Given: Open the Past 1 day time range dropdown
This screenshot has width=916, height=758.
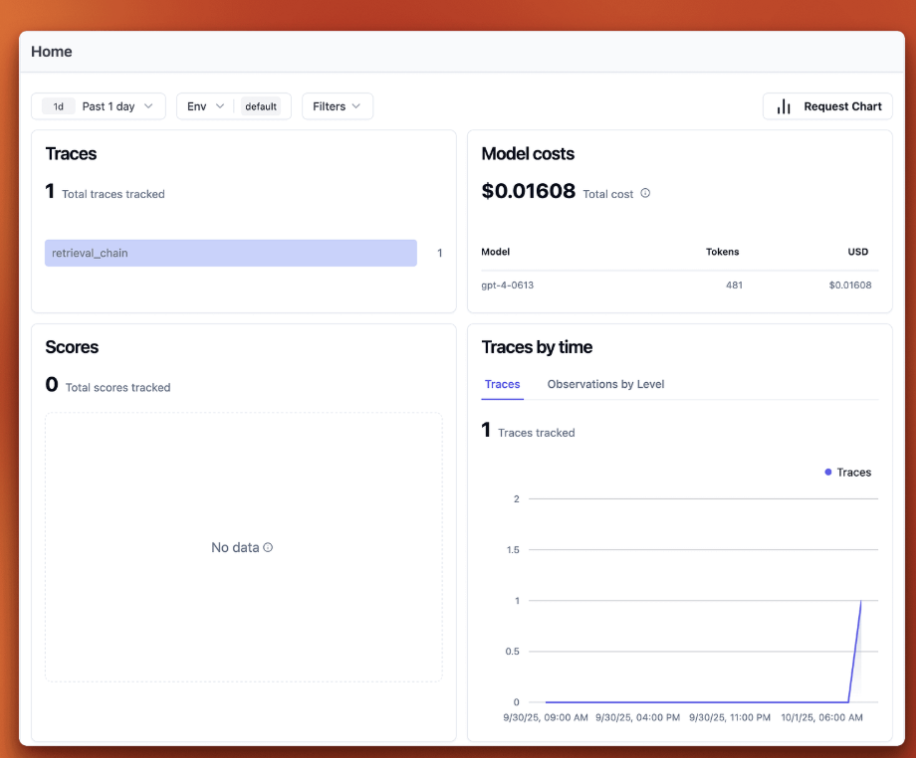Looking at the screenshot, I should 99,106.
